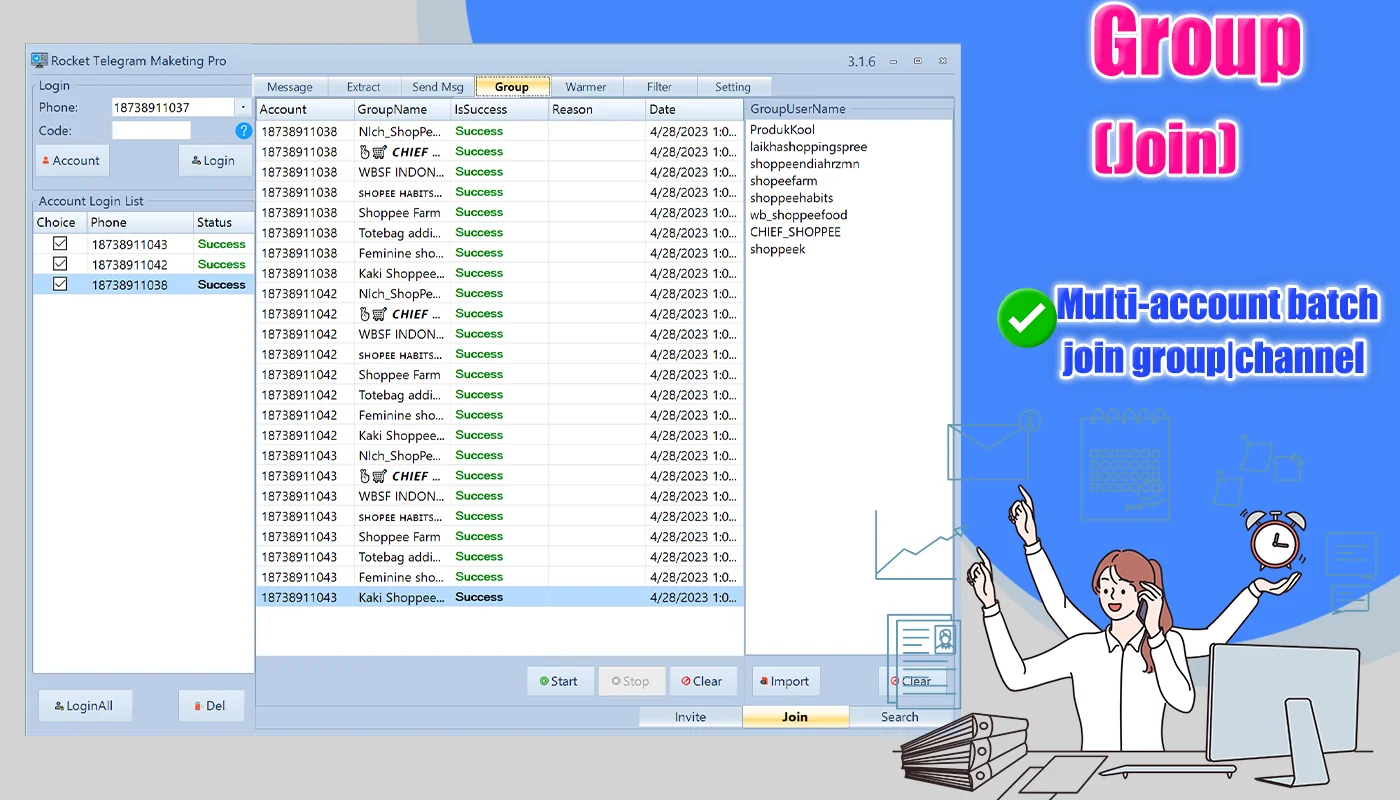Click the Del button

point(210,706)
